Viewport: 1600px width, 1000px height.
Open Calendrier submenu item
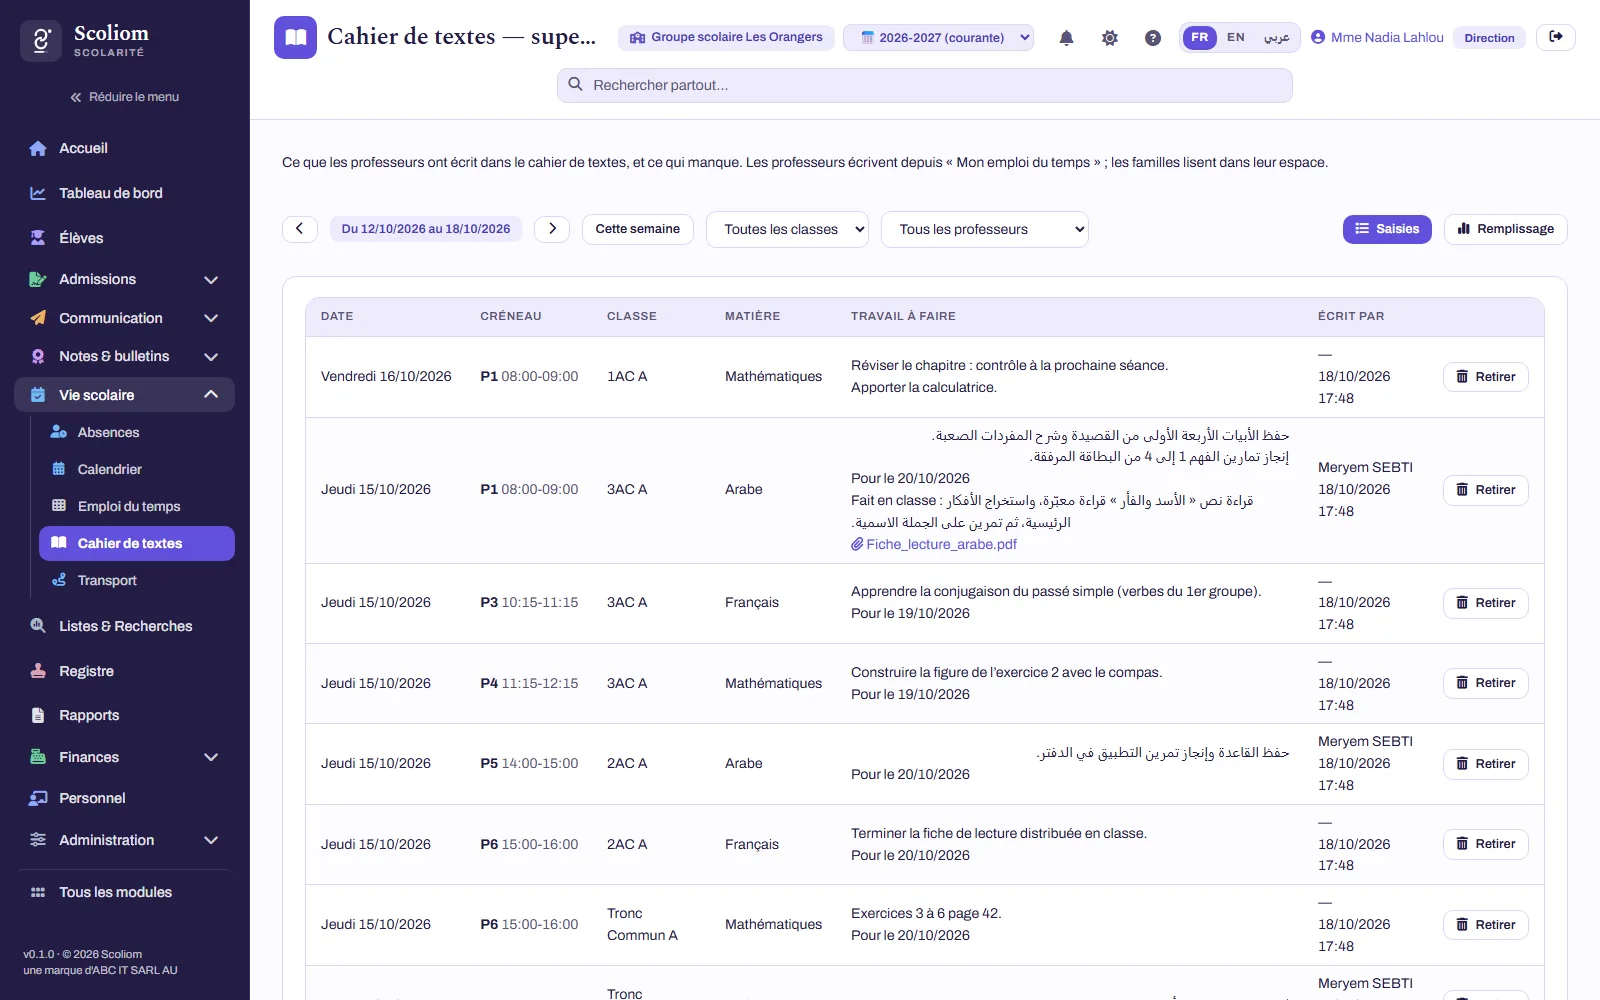point(137,469)
